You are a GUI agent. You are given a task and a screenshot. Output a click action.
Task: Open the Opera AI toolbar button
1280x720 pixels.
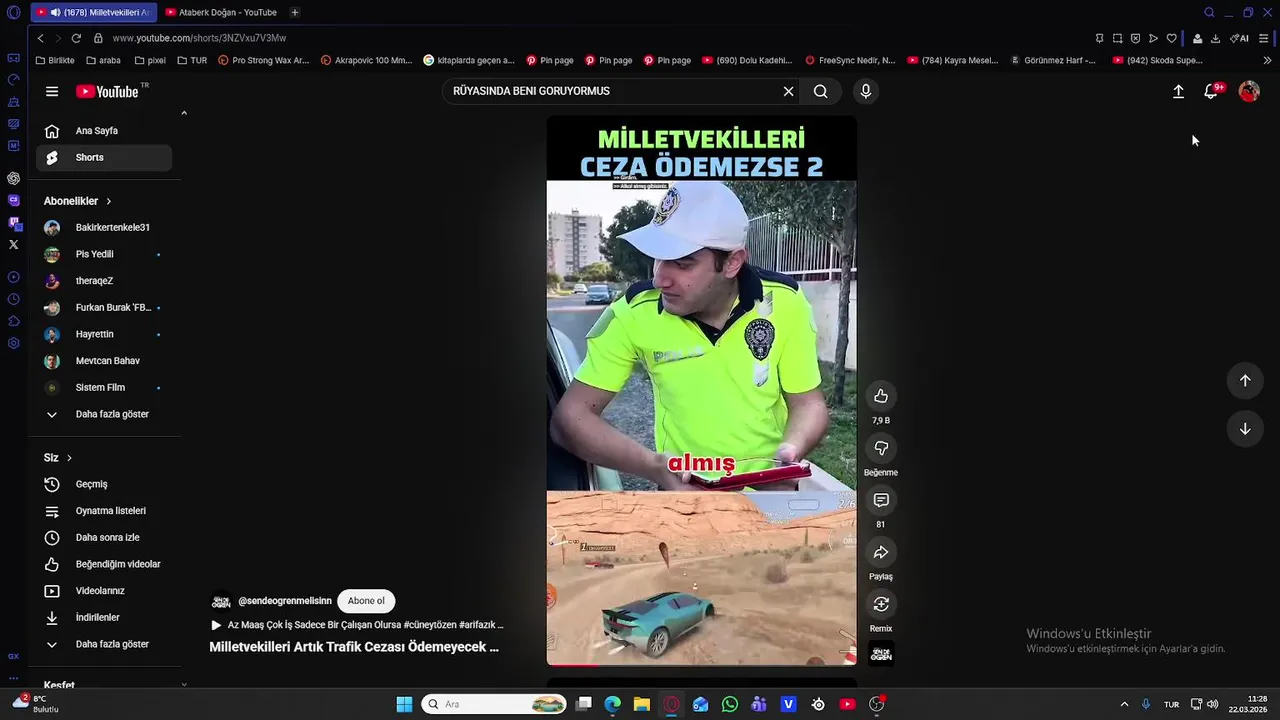click(x=1239, y=38)
